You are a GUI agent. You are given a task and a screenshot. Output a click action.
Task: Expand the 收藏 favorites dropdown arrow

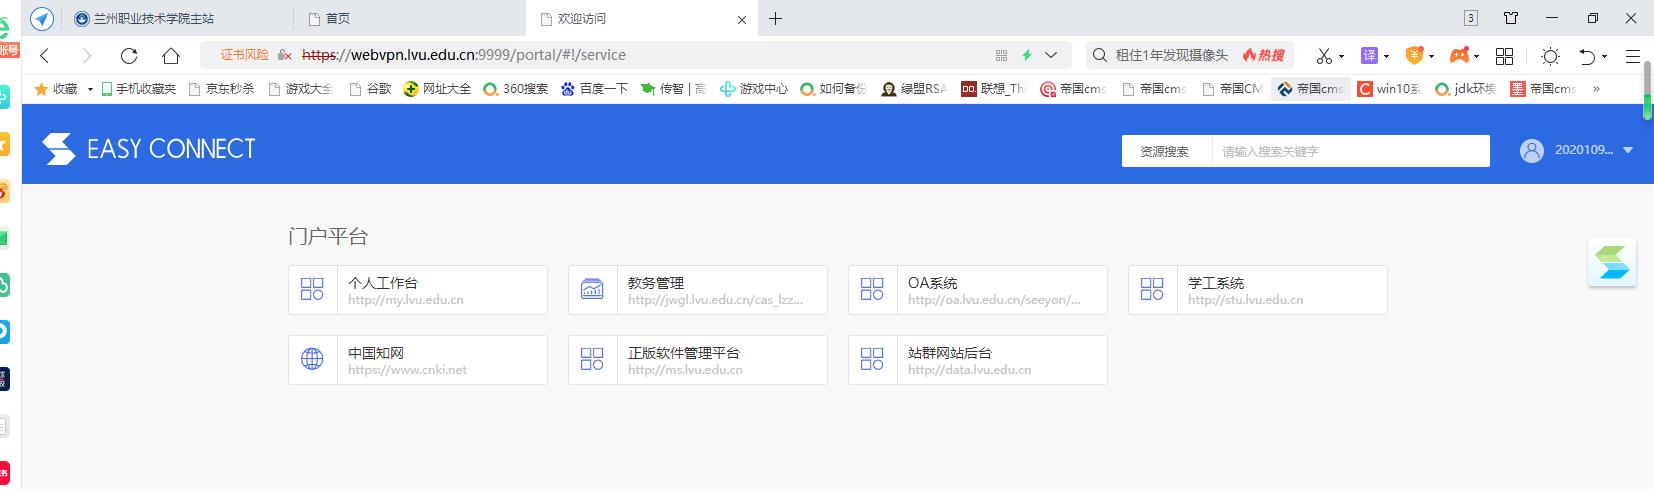click(x=90, y=89)
